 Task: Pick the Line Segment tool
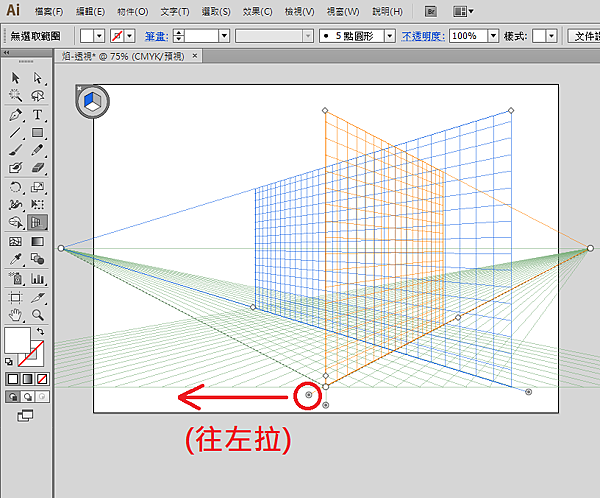(x=15, y=132)
